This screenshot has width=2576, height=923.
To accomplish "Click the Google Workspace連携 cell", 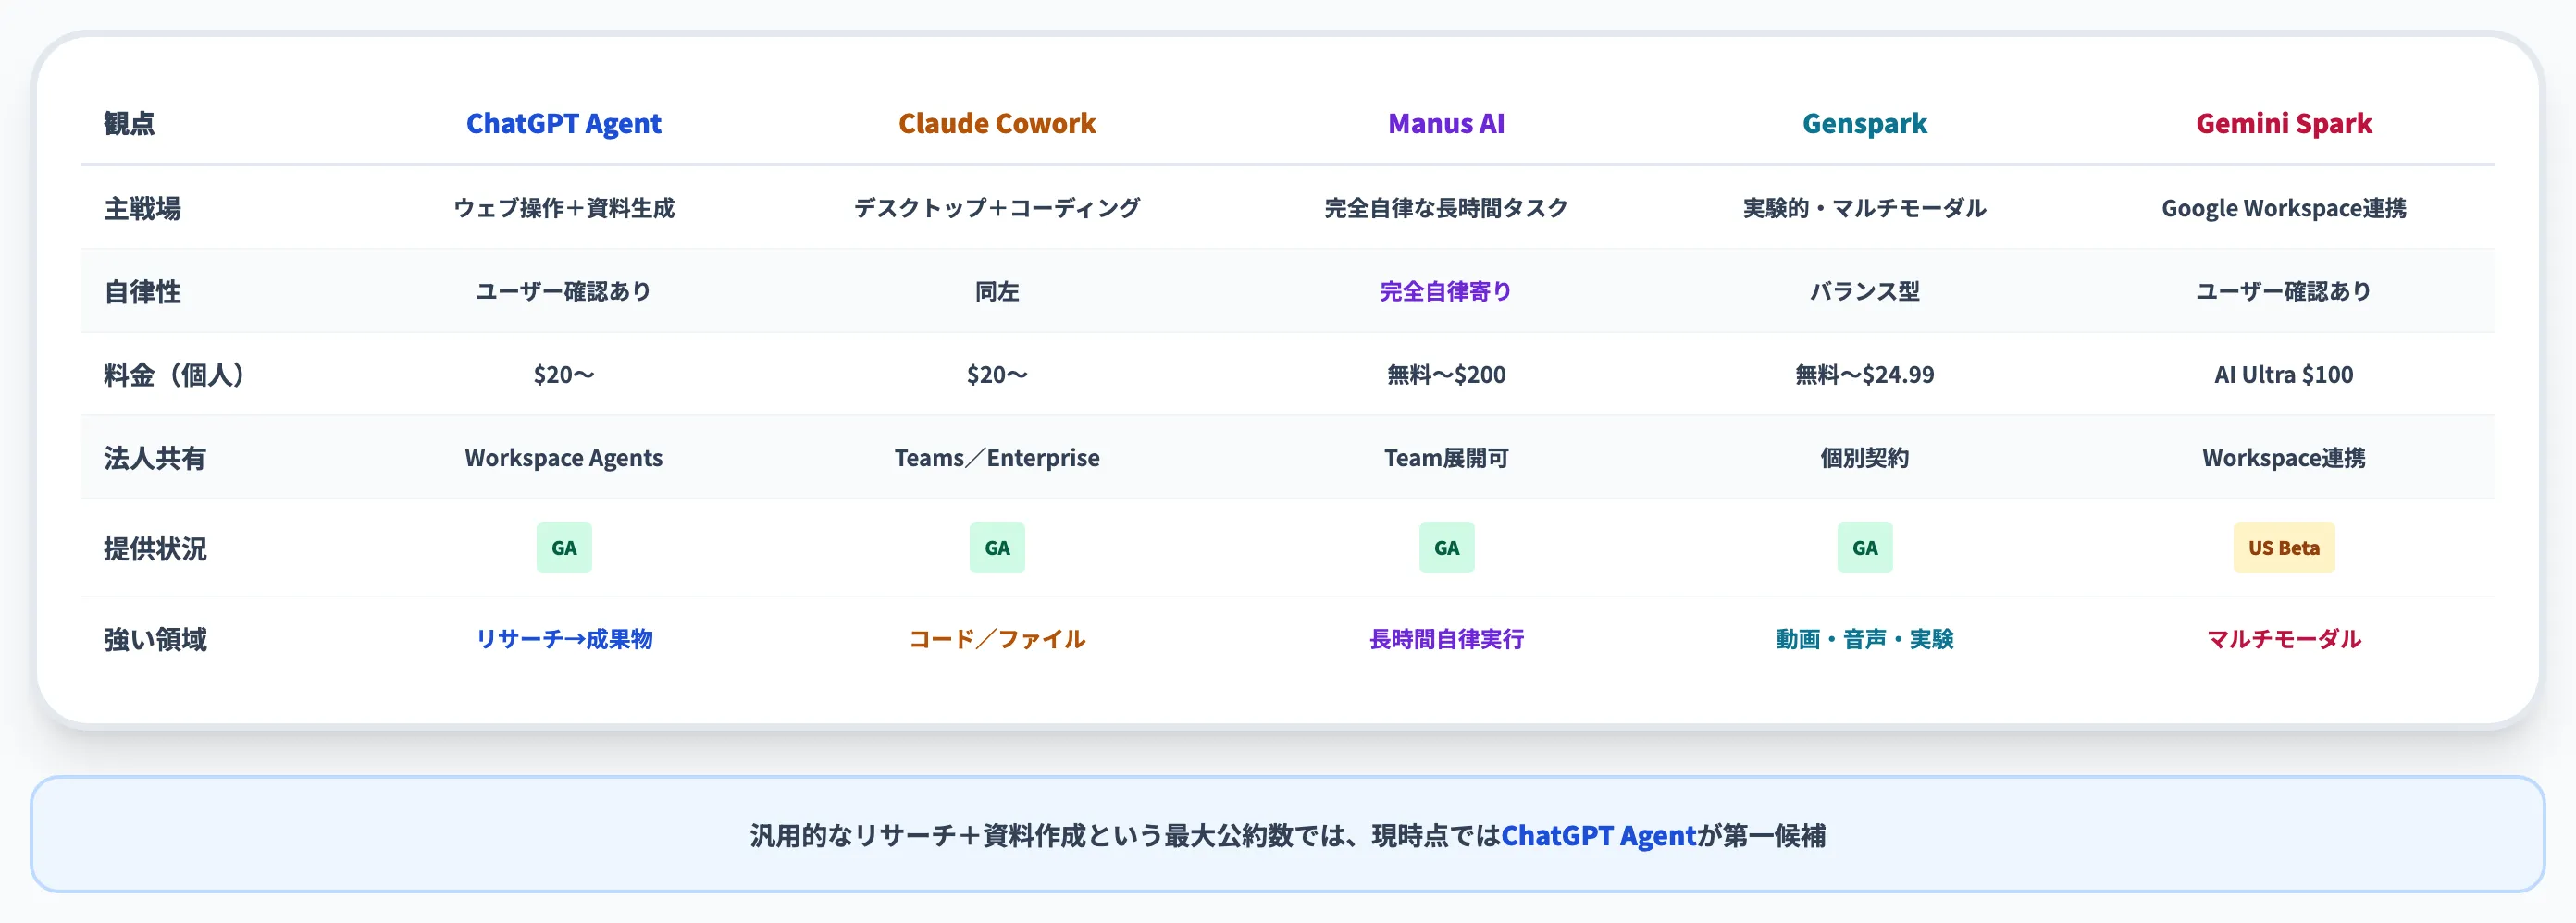I will pyautogui.click(x=2284, y=208).
